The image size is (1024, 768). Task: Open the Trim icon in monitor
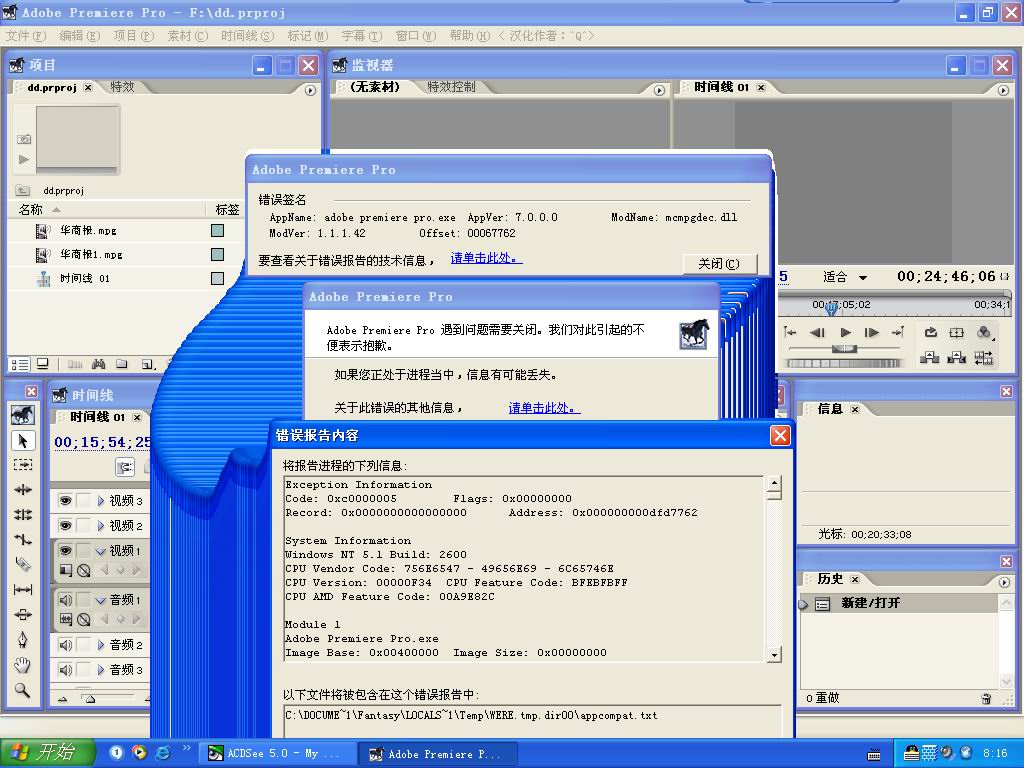pos(984,357)
